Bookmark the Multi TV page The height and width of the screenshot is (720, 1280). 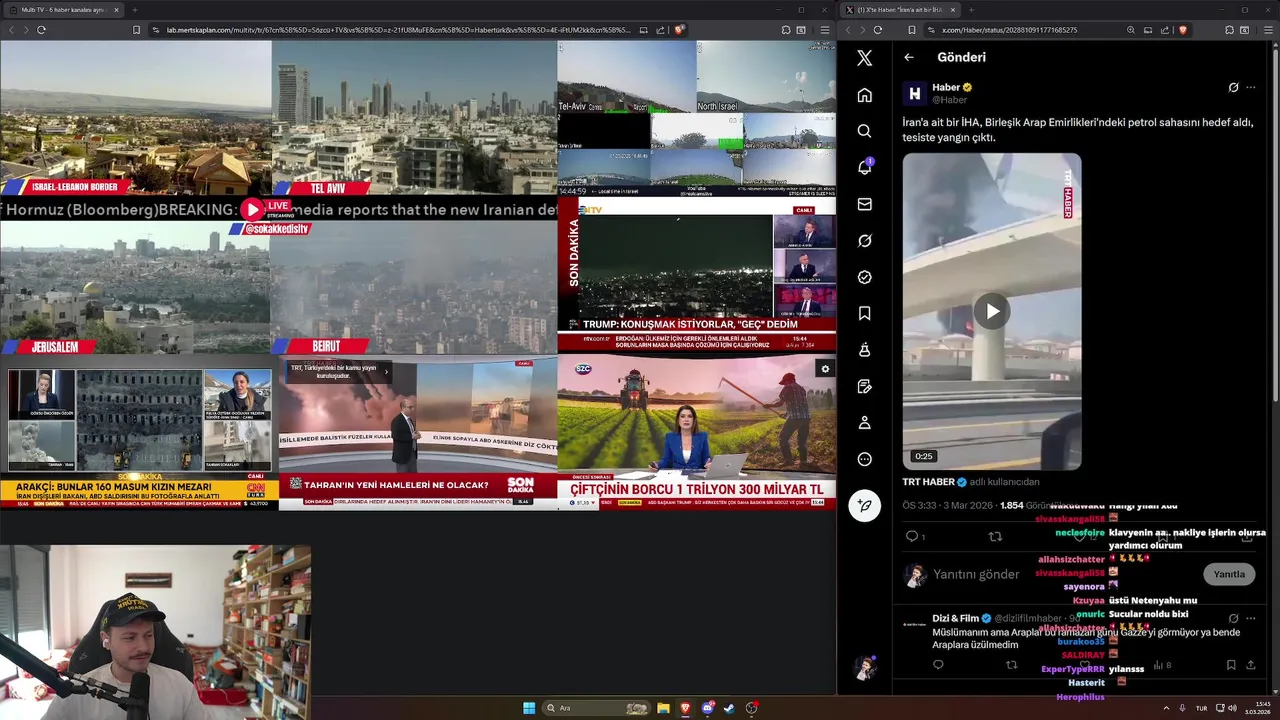tap(137, 30)
